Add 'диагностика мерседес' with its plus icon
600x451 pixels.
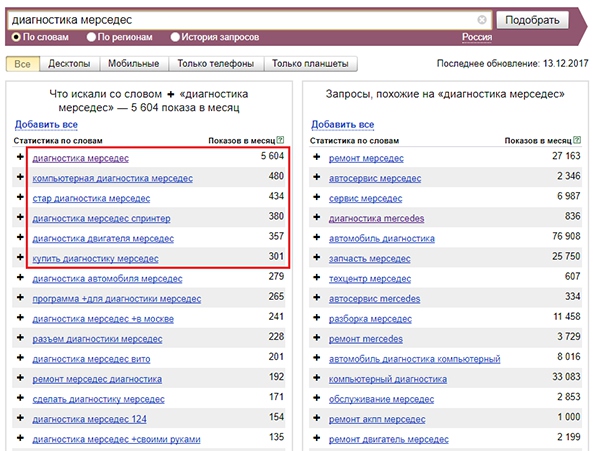[x=20, y=157]
